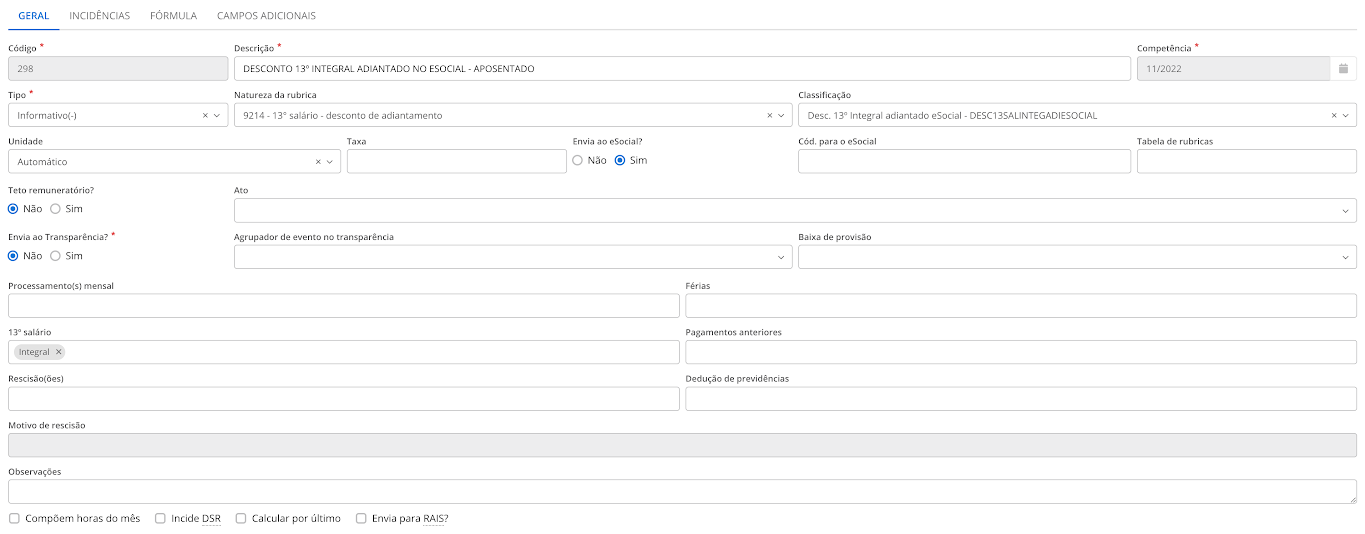Screen dimensions: 1365x534
Task: Tick the Incide DSR checkbox
Action: (161, 519)
